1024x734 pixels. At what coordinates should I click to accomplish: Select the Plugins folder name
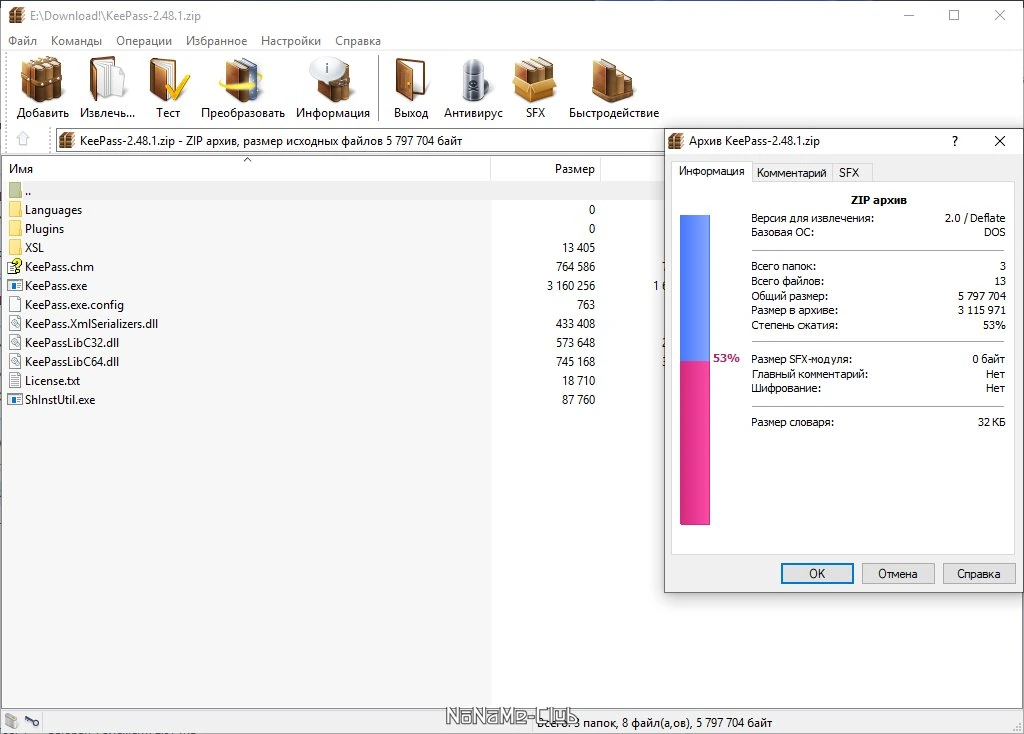coord(44,229)
